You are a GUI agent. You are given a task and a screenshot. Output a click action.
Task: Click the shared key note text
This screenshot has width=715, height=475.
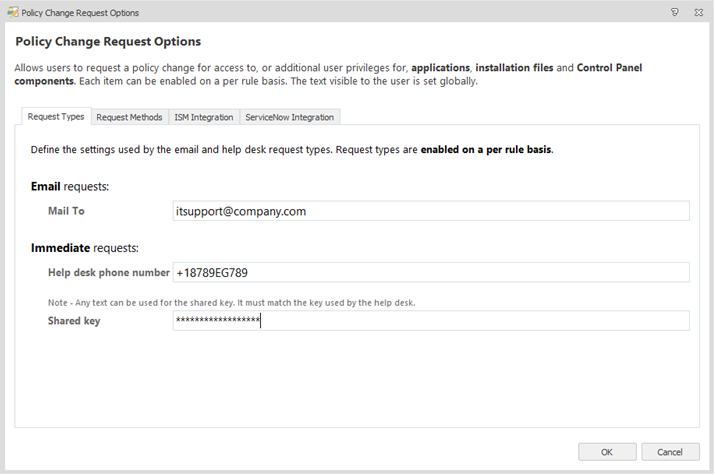click(230, 302)
